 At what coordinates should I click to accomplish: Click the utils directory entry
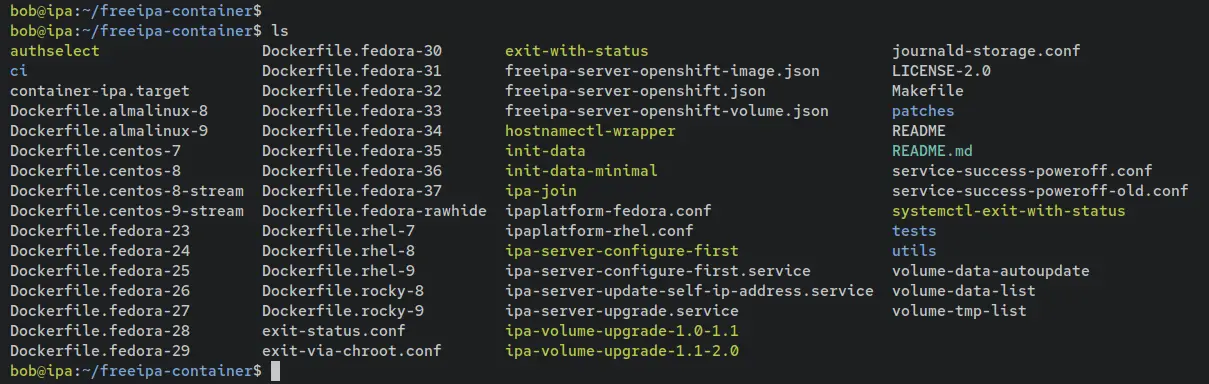pos(914,251)
